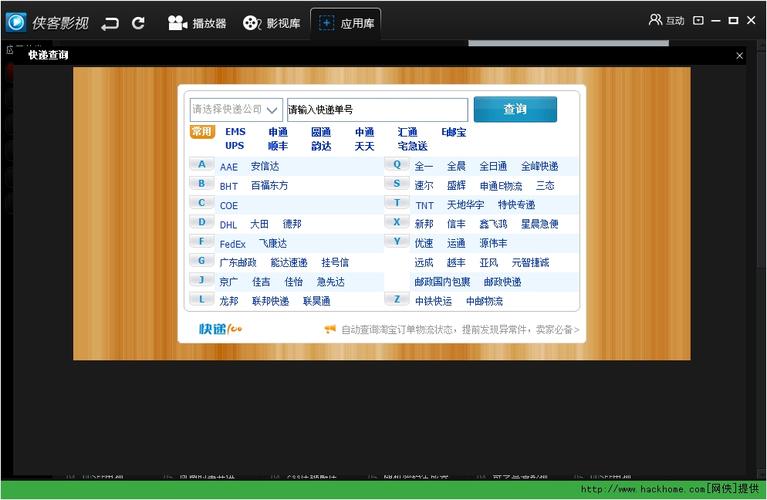Image resolution: width=767 pixels, height=500 pixels.
Task: Choose EMS from common couriers
Action: pos(235,132)
